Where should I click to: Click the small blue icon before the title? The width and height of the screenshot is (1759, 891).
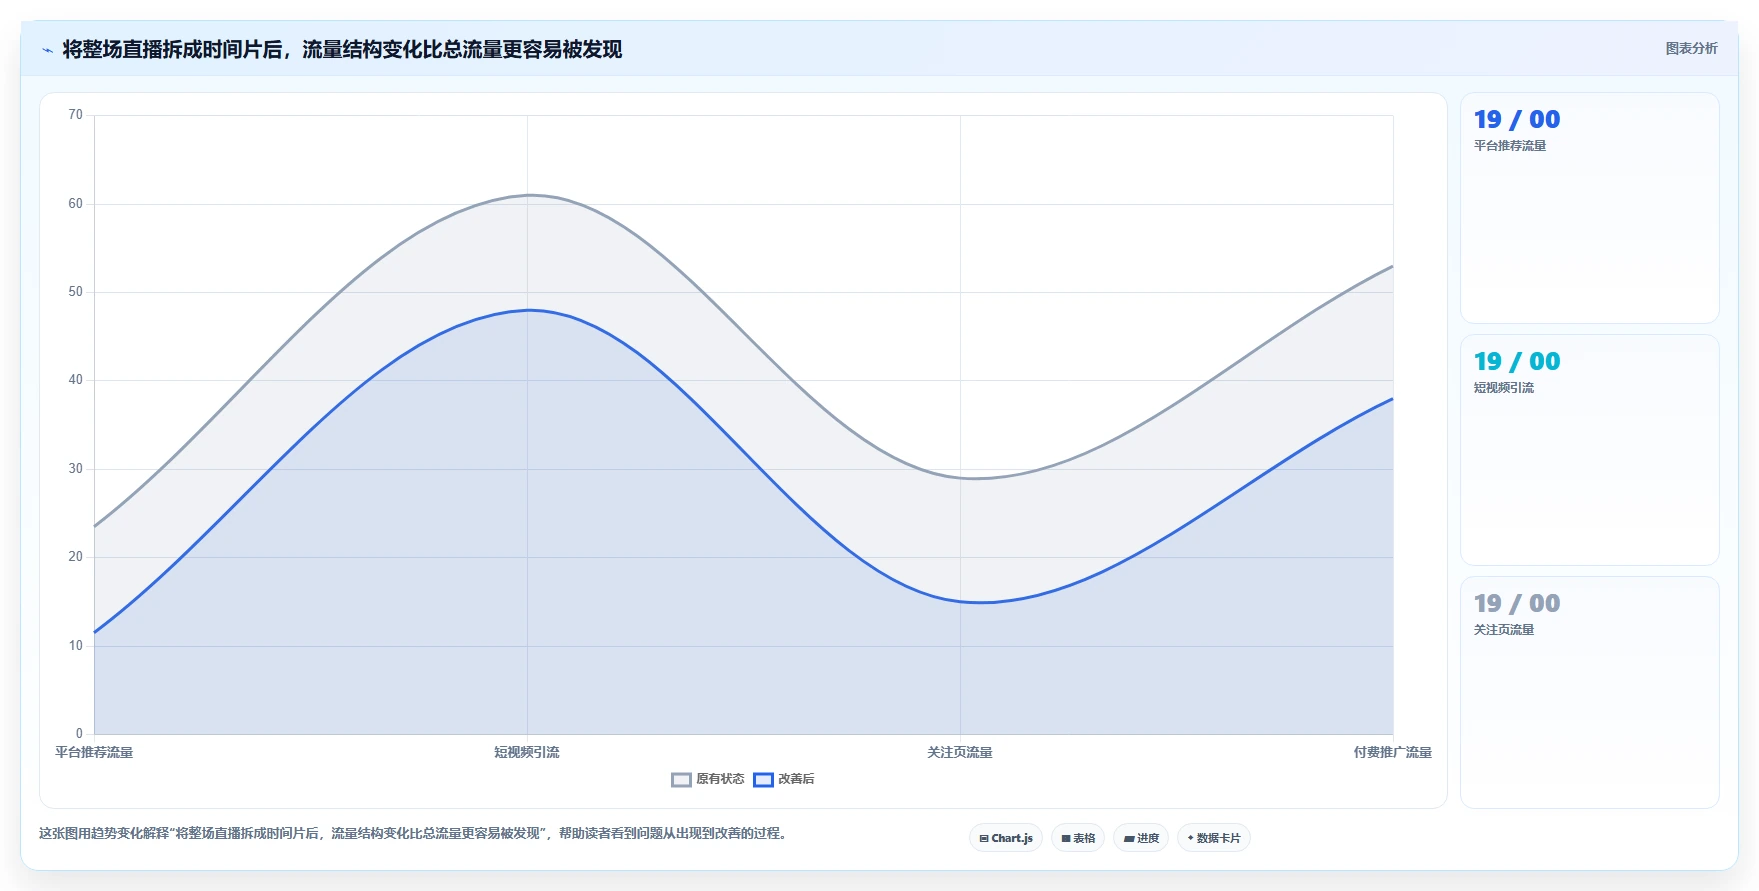coord(47,50)
